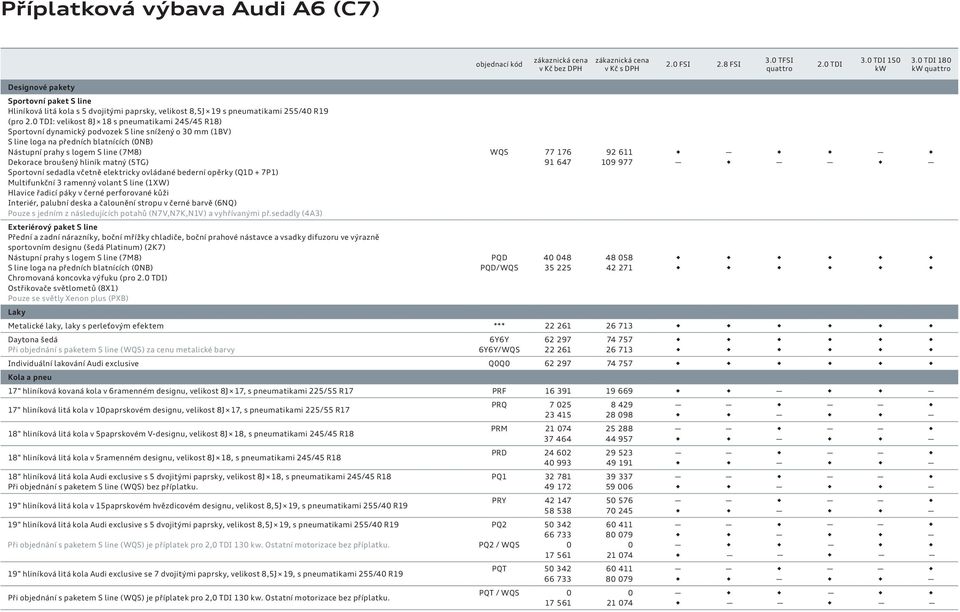
Task: Click the 'PQT / WQS' order code
Action: click(499, 593)
